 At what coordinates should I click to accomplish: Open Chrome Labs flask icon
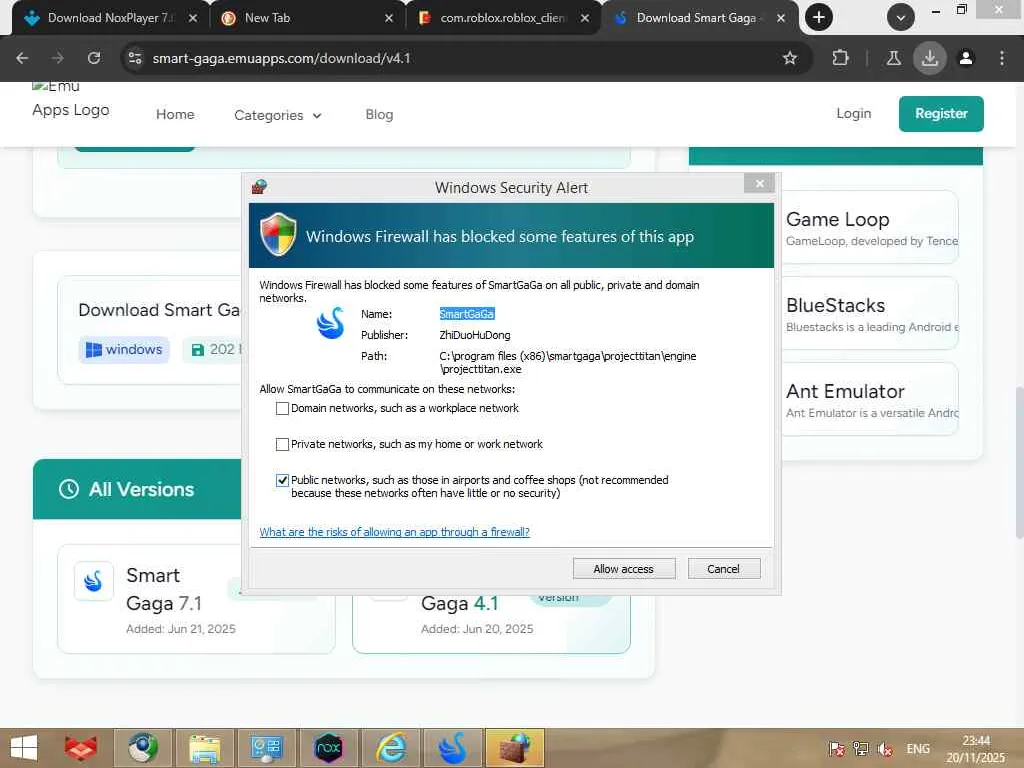click(893, 58)
